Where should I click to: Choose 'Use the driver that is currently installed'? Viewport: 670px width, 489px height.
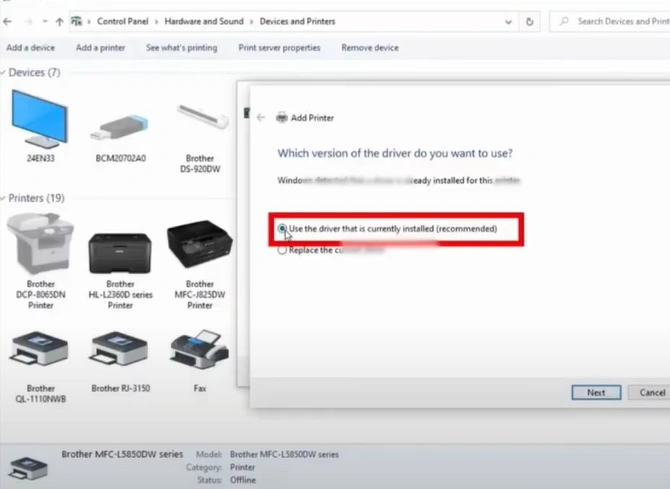[282, 229]
